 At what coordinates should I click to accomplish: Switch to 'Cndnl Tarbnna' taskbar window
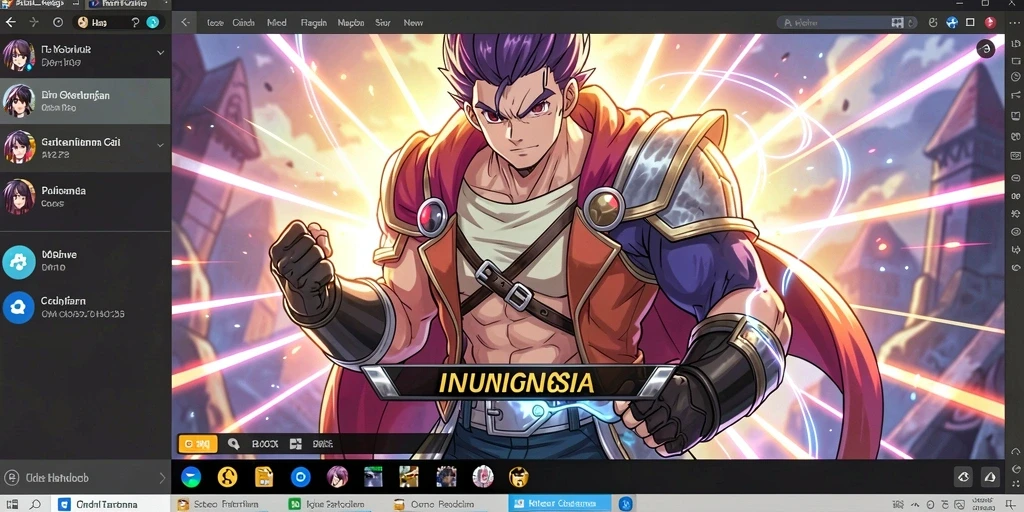110,504
